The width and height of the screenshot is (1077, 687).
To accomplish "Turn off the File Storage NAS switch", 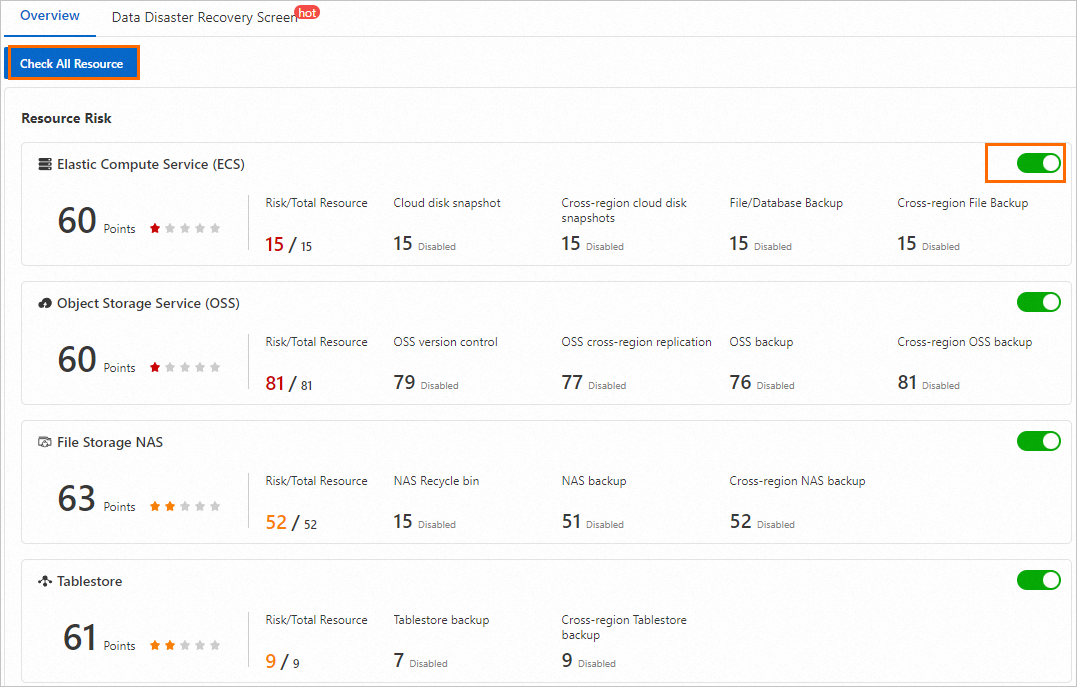I will (x=1038, y=441).
